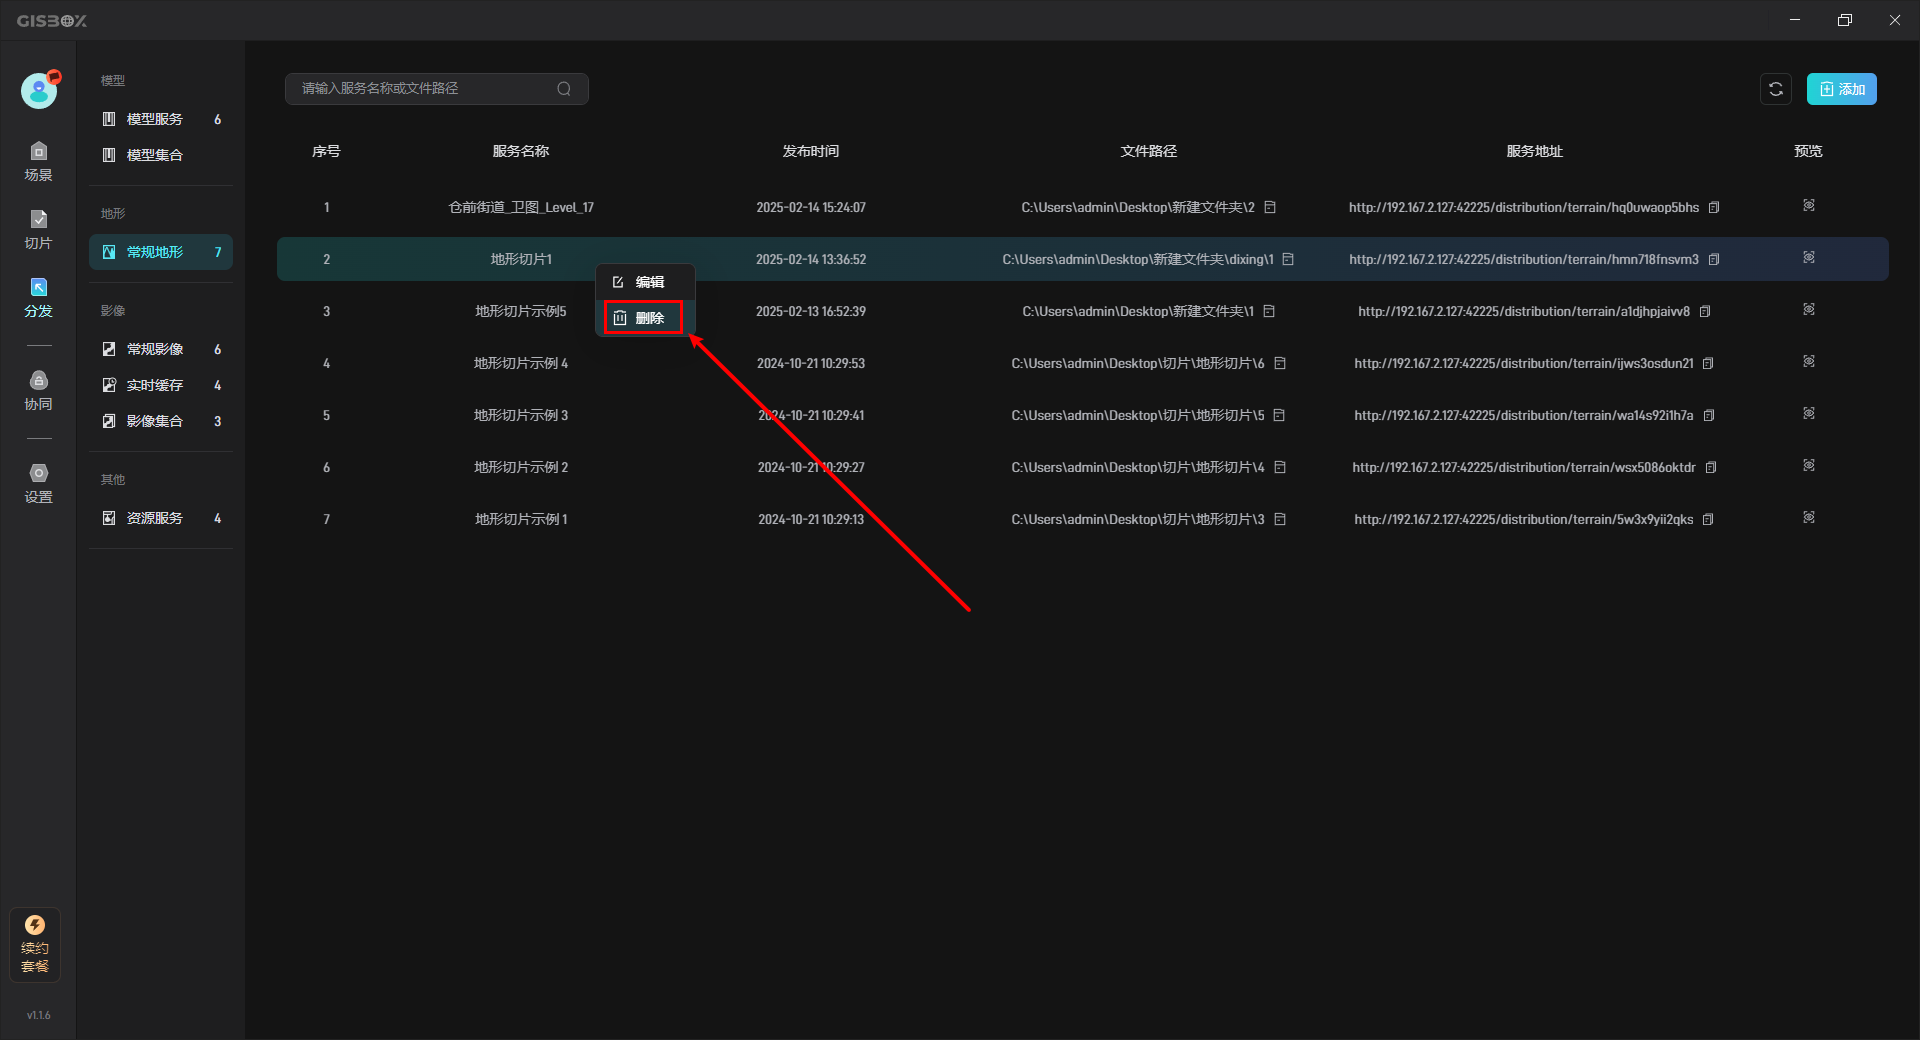Screen dimensions: 1920x1040
Task: Preview the 地形切片示例 1 service
Action: click(1809, 517)
